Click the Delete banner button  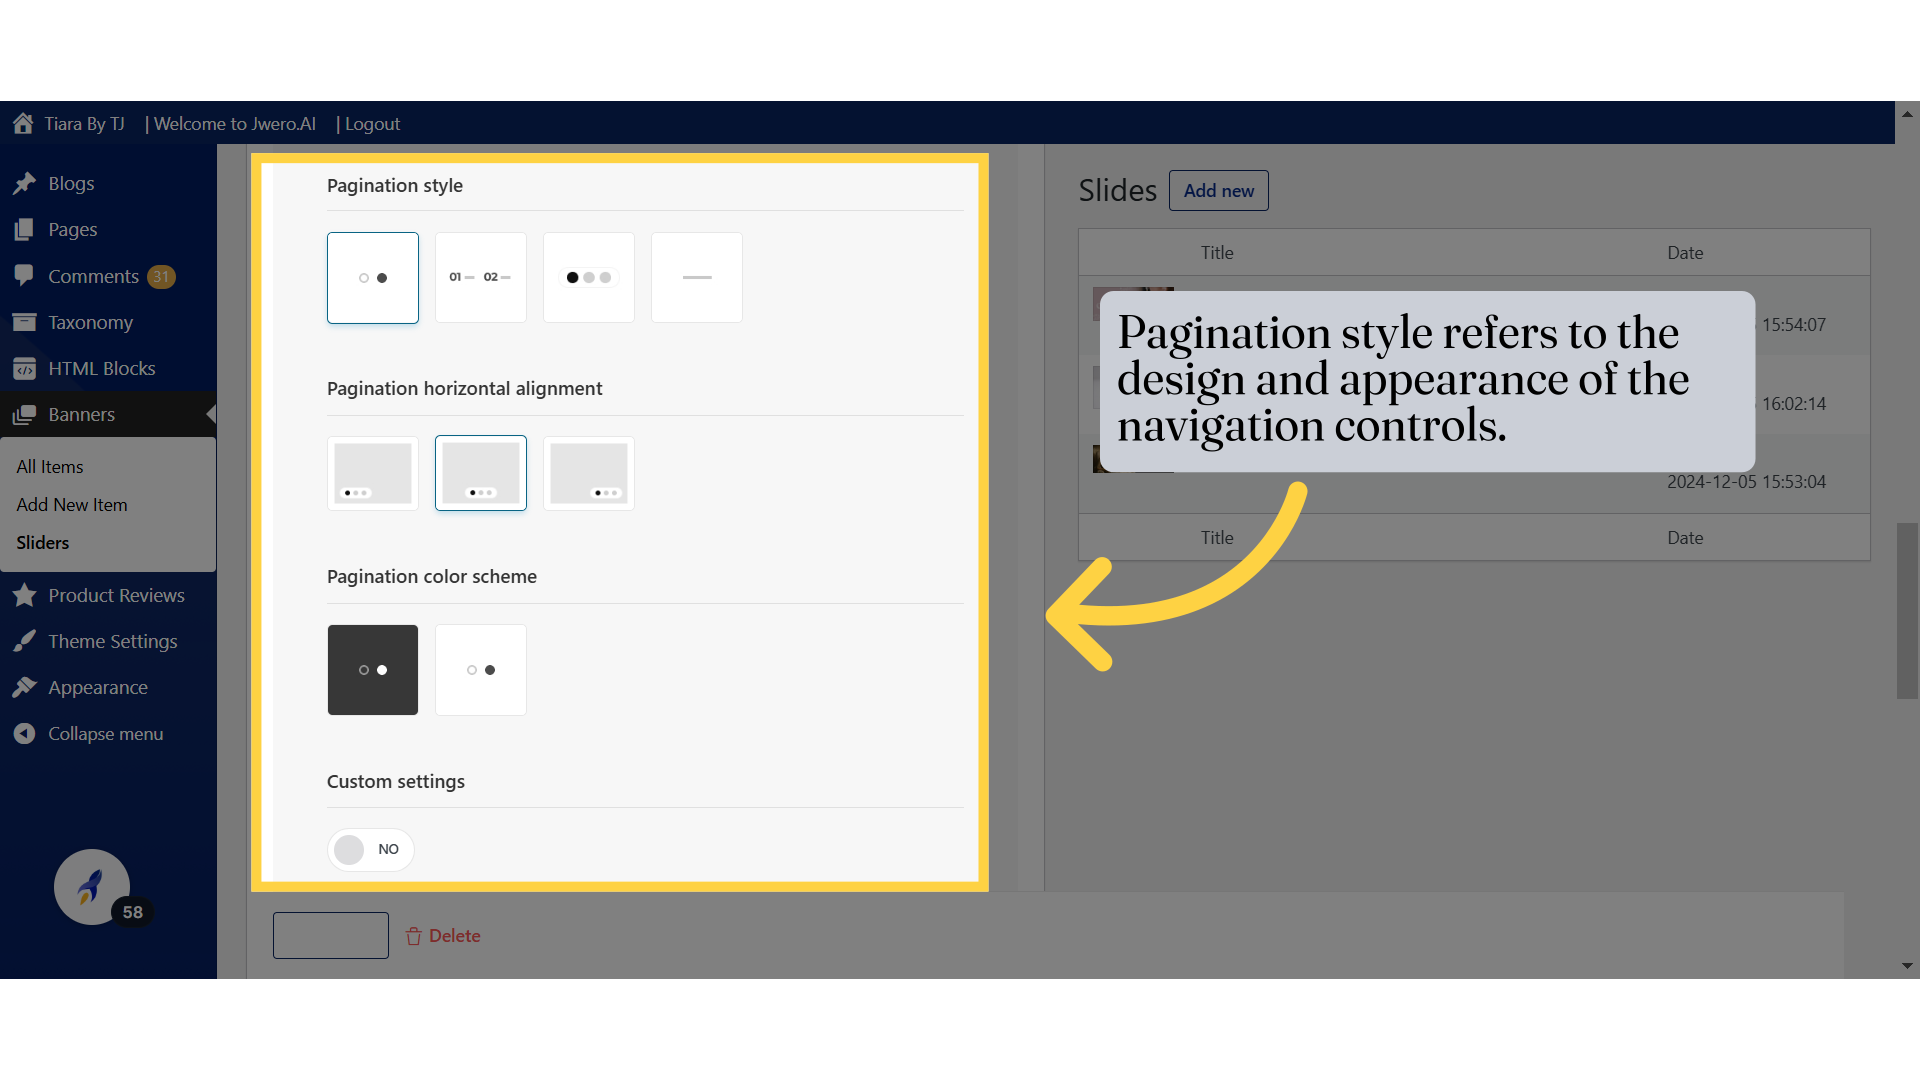click(442, 935)
